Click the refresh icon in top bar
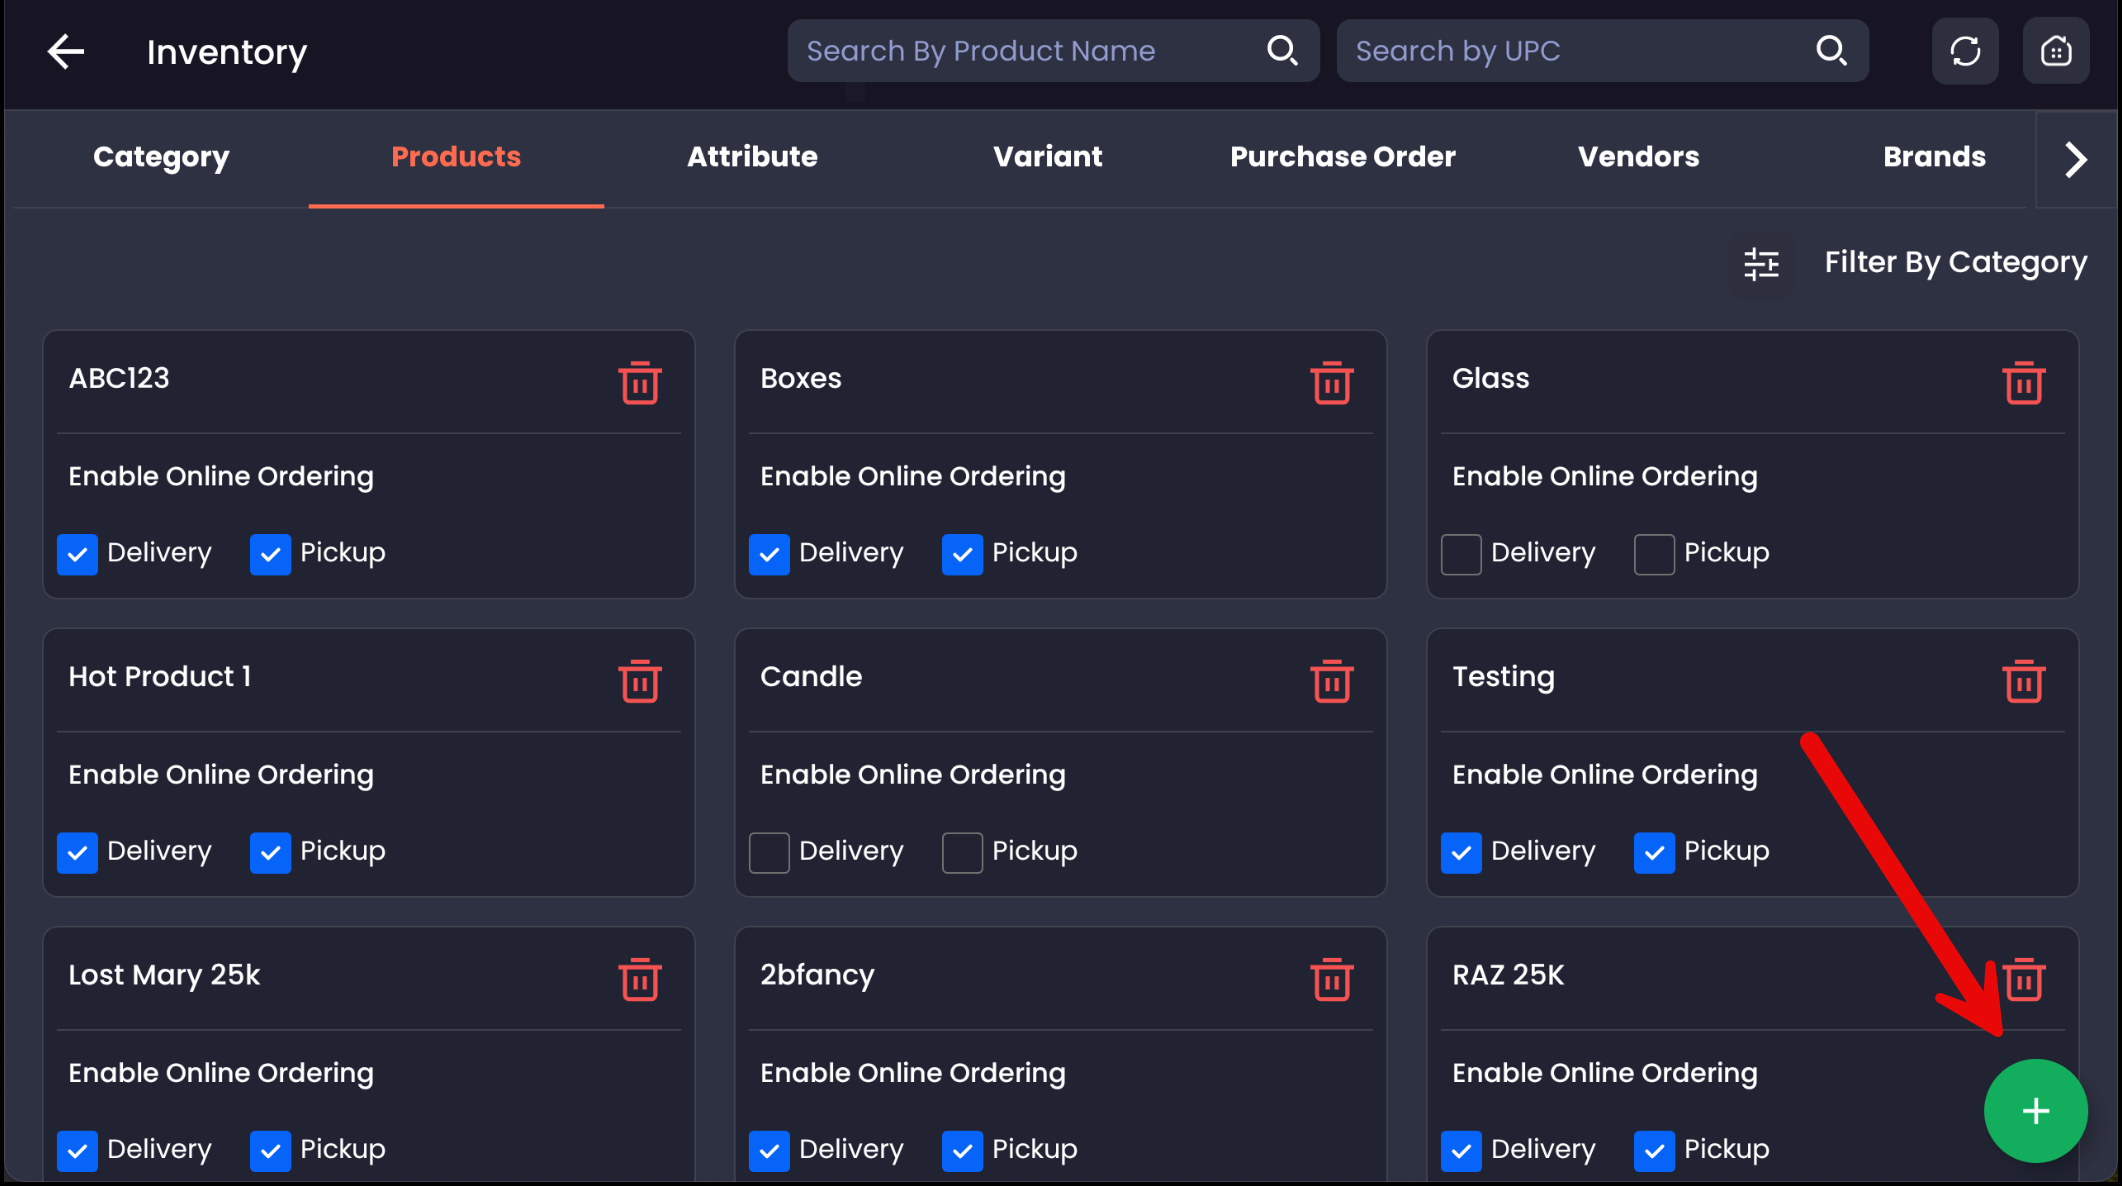 (1965, 51)
